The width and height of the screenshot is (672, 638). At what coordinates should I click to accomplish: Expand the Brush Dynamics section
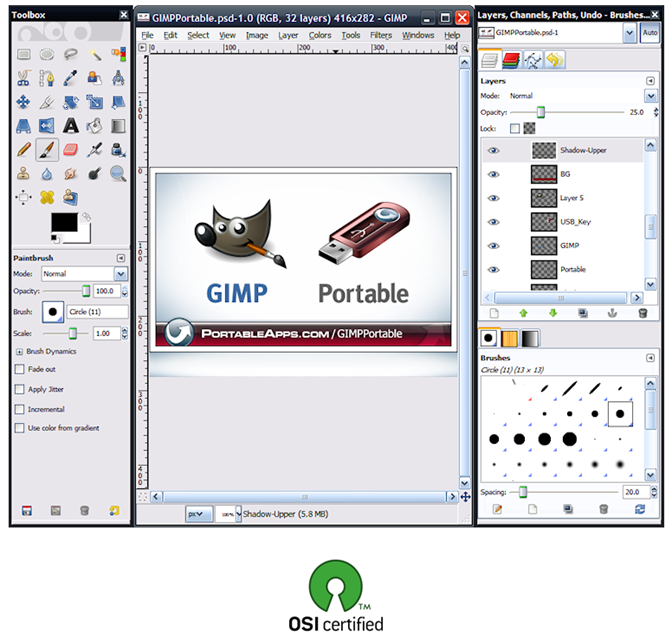19,352
